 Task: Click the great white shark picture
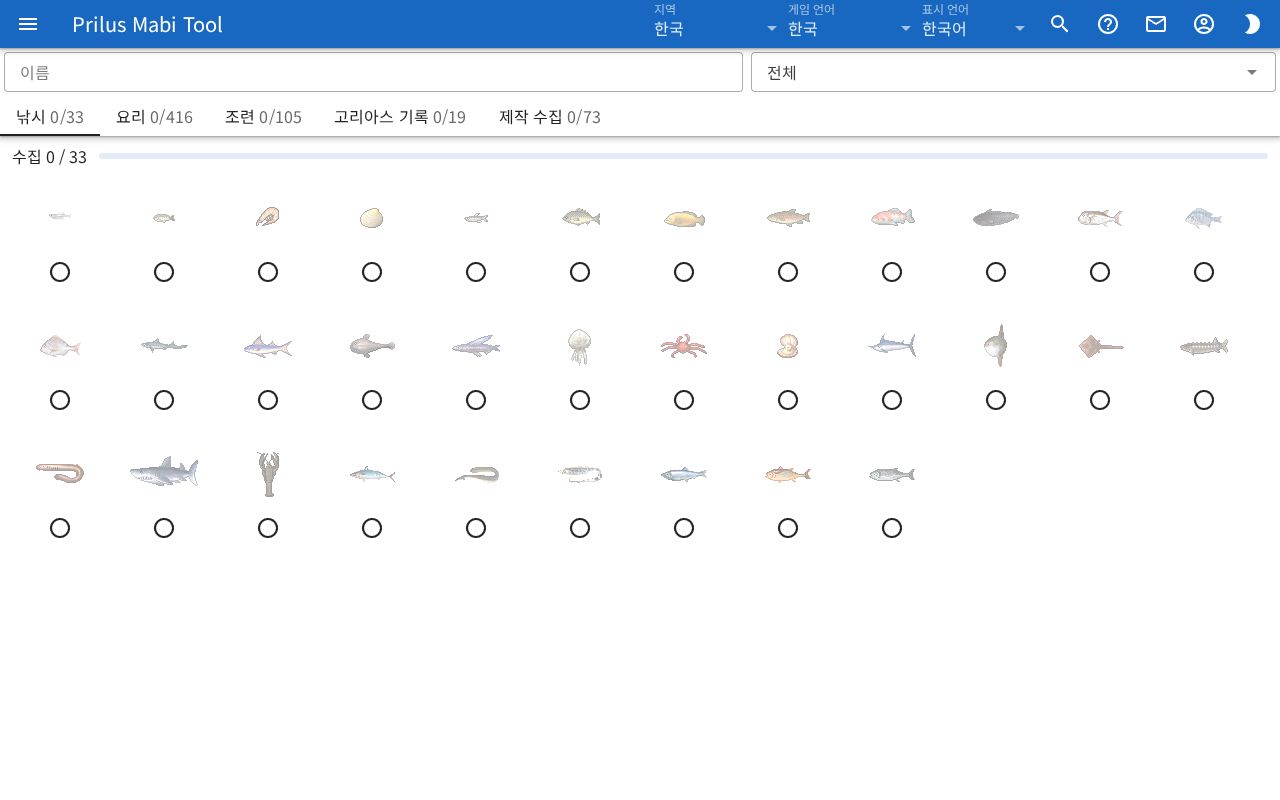pyautogui.click(x=164, y=472)
